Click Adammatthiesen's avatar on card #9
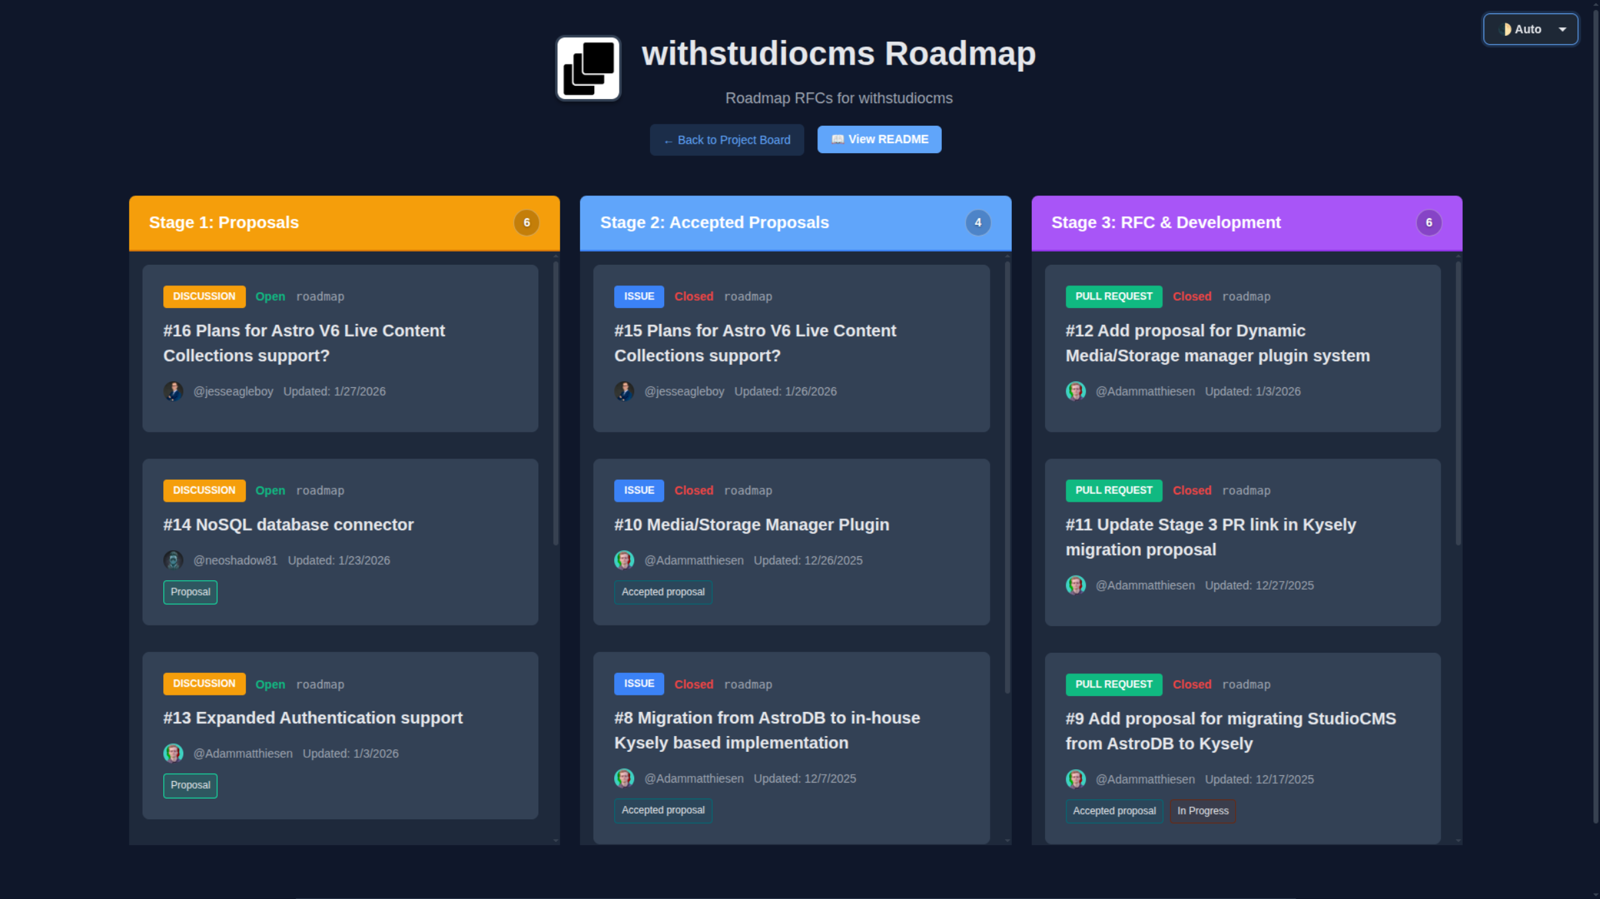Viewport: 1600px width, 899px height. point(1075,779)
